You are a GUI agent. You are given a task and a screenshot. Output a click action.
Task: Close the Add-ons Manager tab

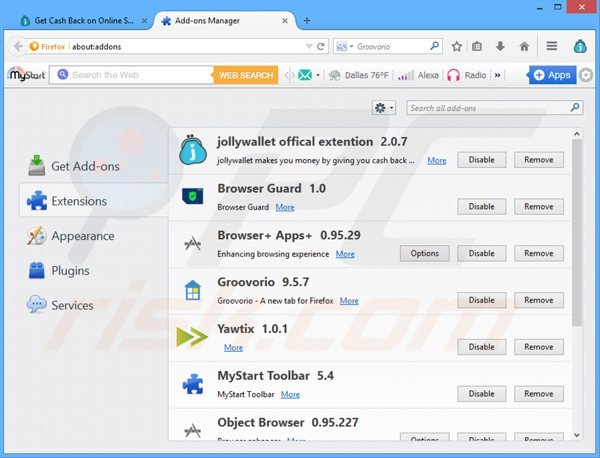pyautogui.click(x=285, y=21)
